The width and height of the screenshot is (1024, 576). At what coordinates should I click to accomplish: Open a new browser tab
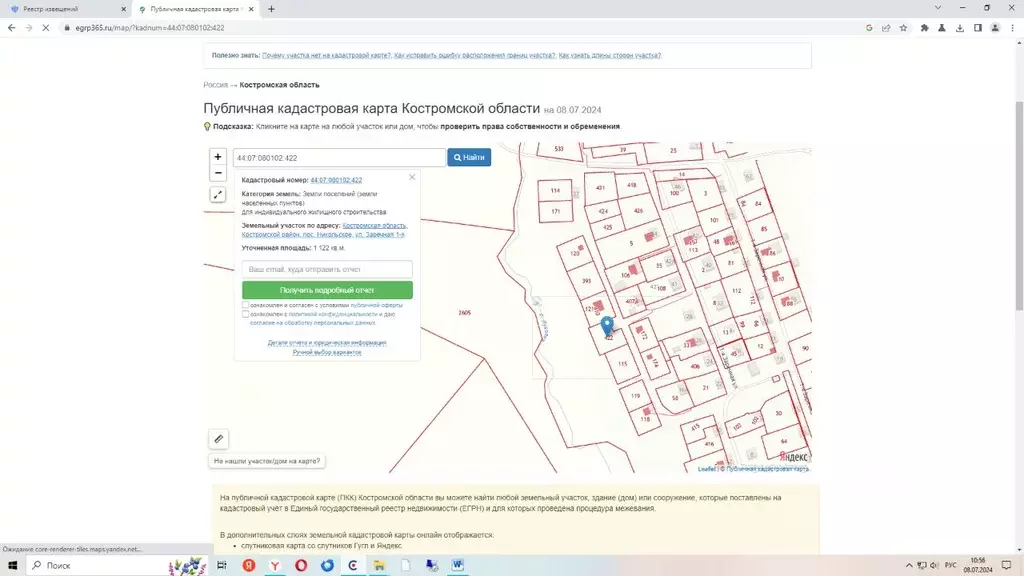pos(271,8)
